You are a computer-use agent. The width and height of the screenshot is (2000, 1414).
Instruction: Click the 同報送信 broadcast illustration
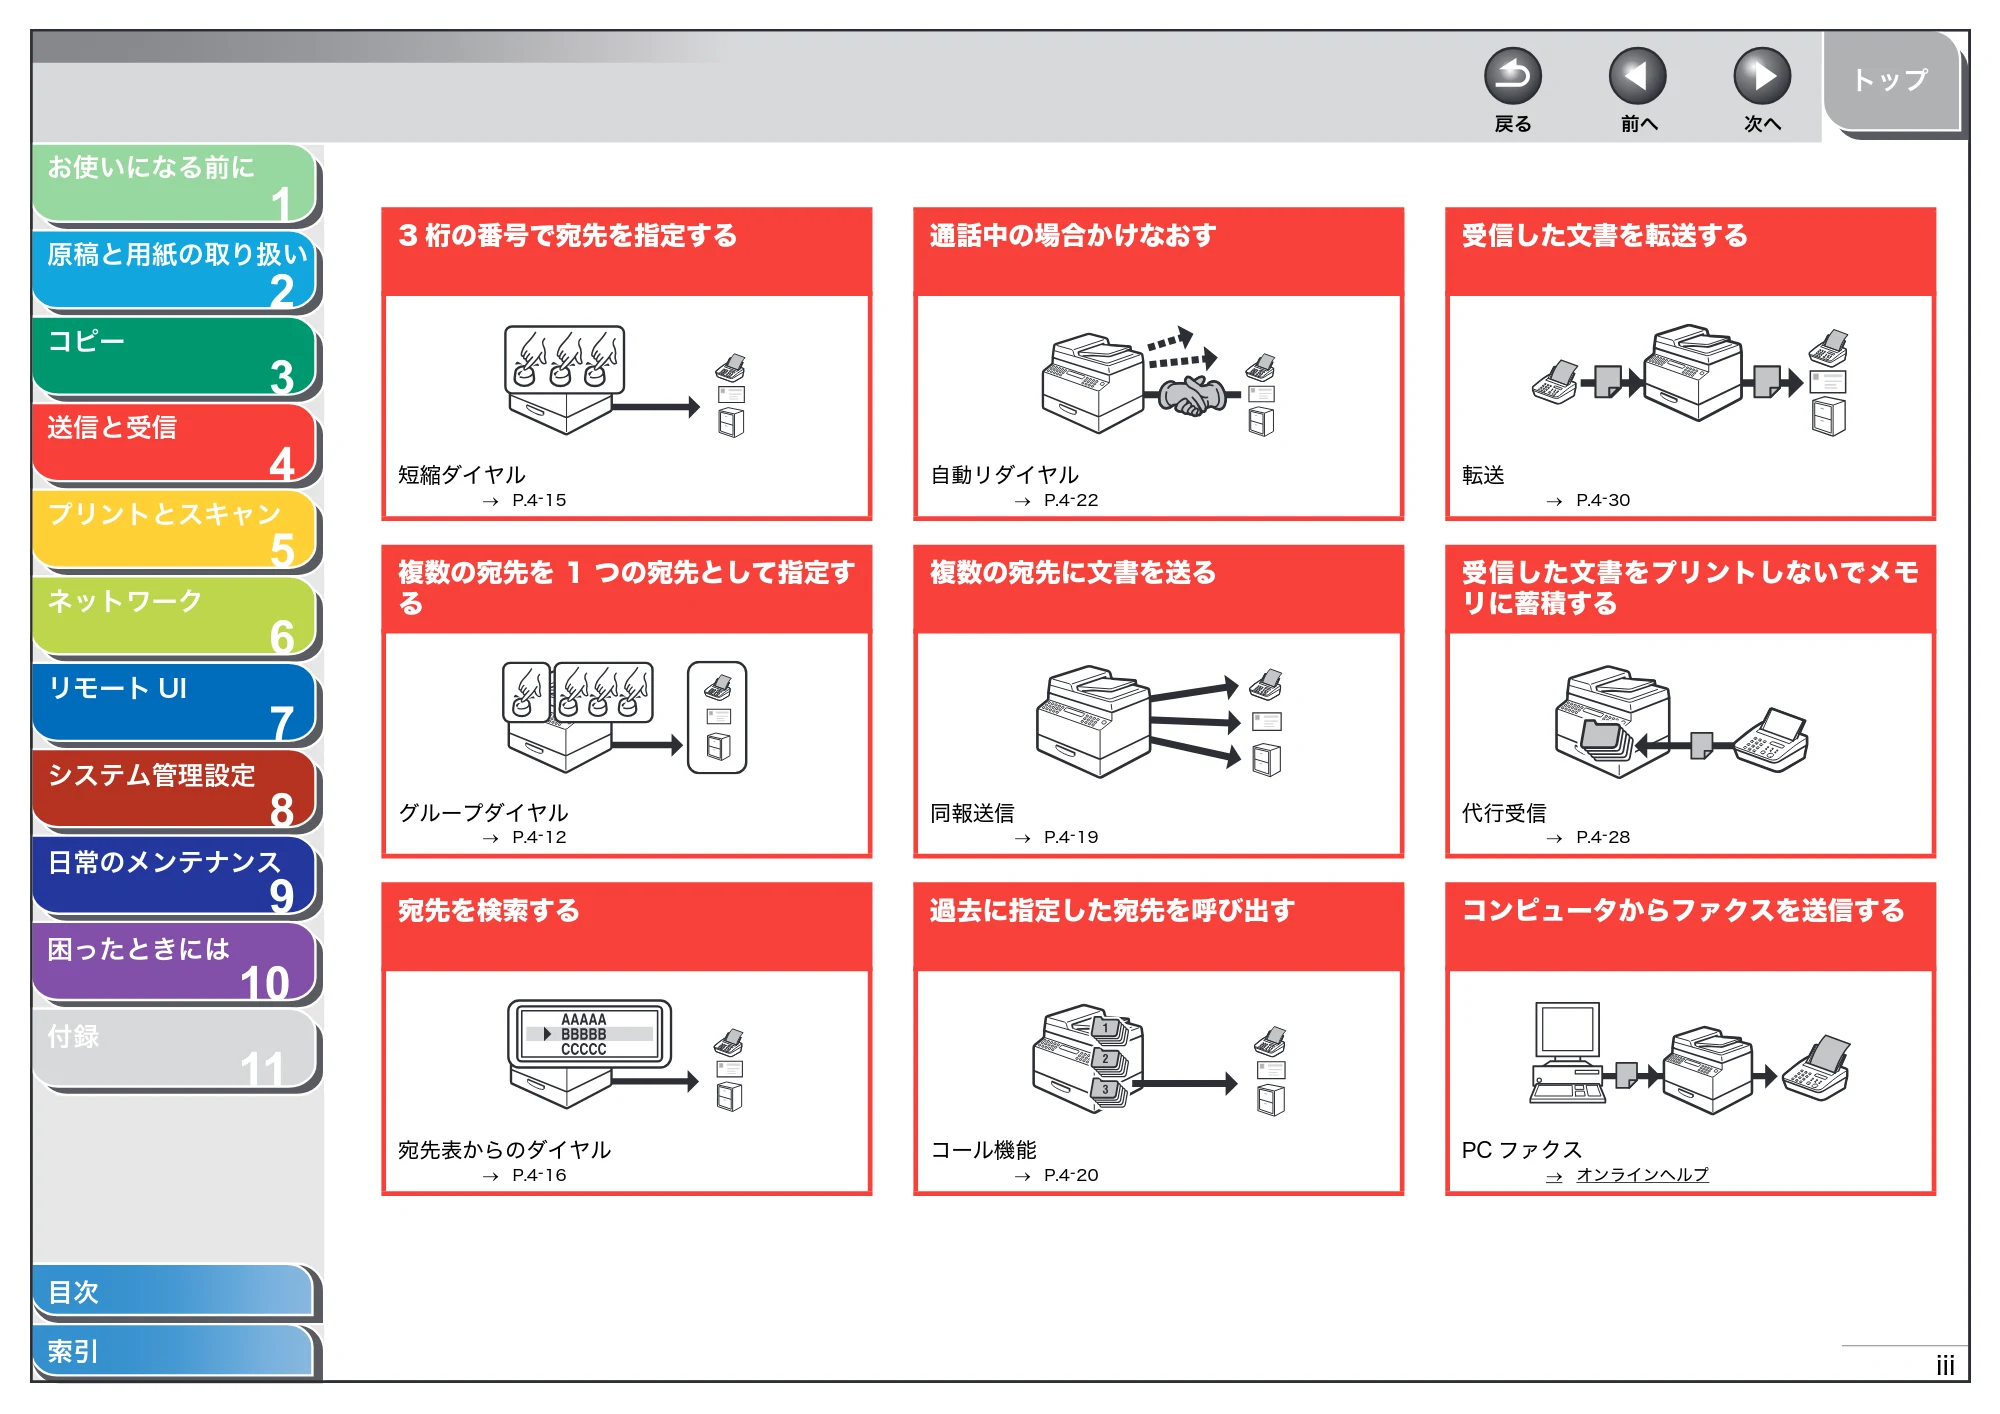coord(1160,721)
